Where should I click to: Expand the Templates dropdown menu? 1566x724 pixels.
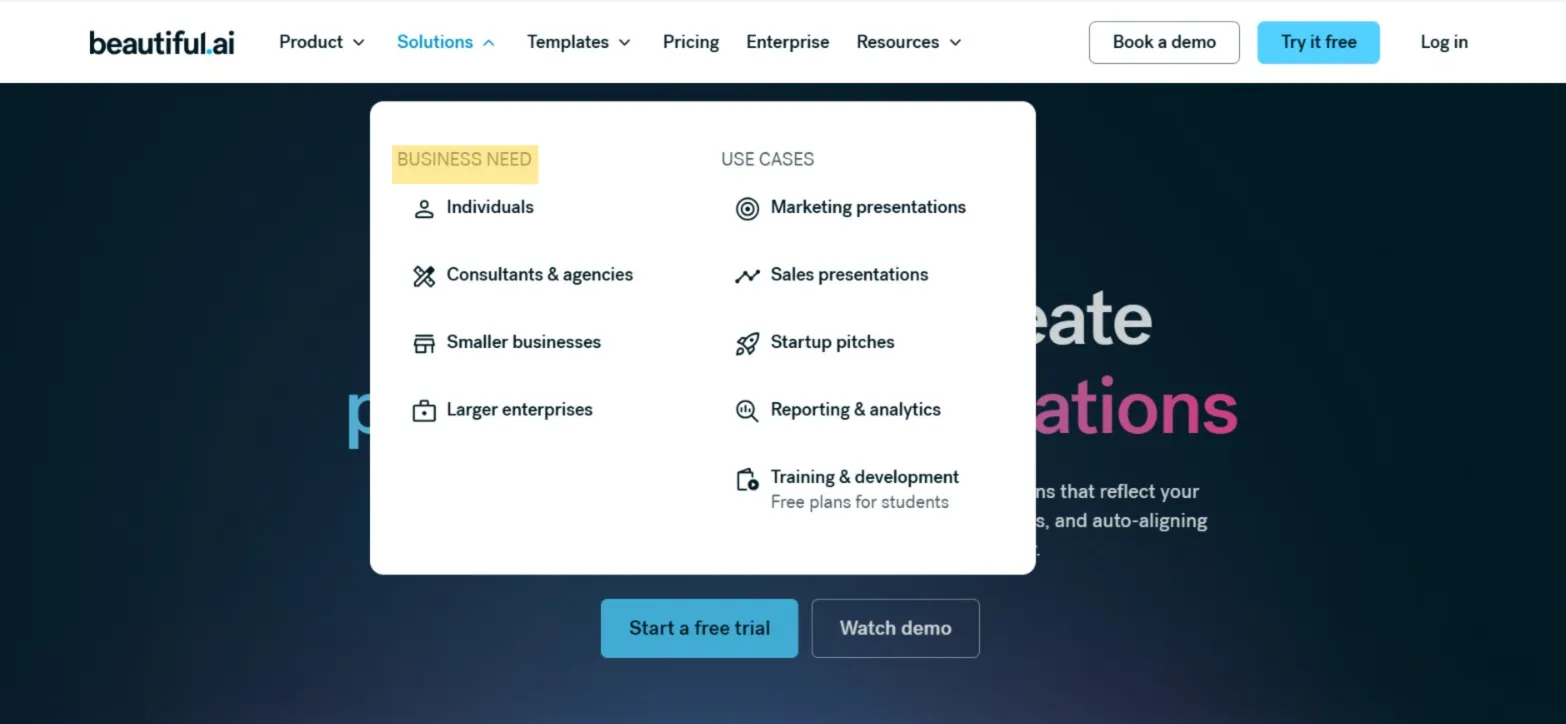579,42
